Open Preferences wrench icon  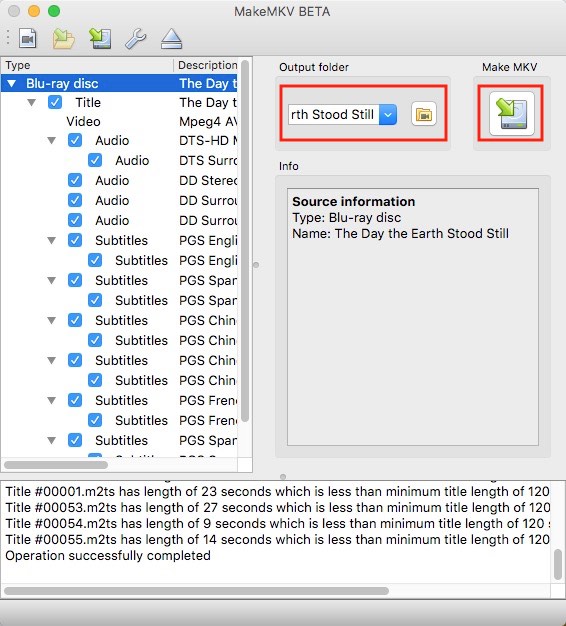[x=136, y=39]
